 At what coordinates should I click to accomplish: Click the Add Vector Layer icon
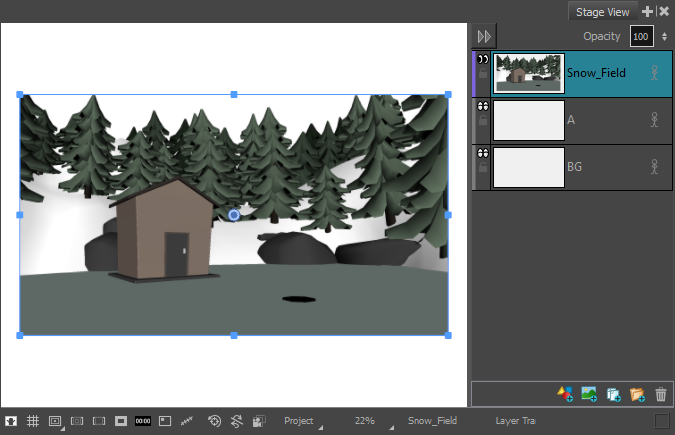click(565, 395)
